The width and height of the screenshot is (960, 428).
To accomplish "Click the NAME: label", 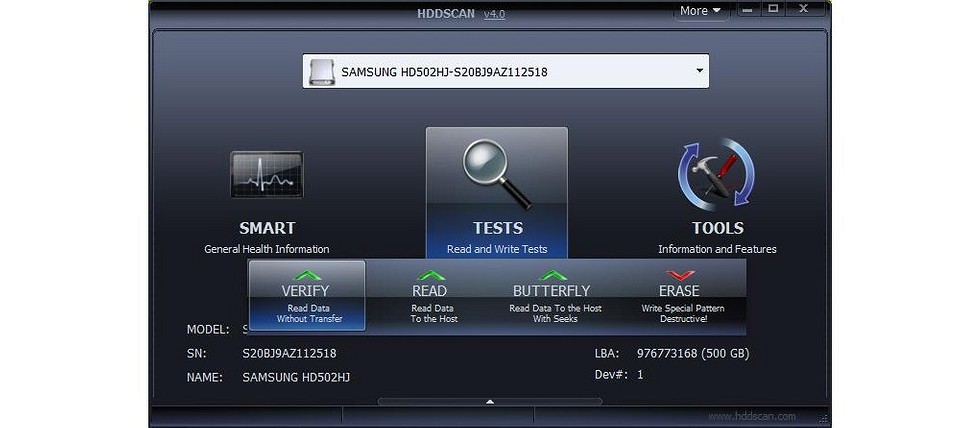I will point(204,377).
